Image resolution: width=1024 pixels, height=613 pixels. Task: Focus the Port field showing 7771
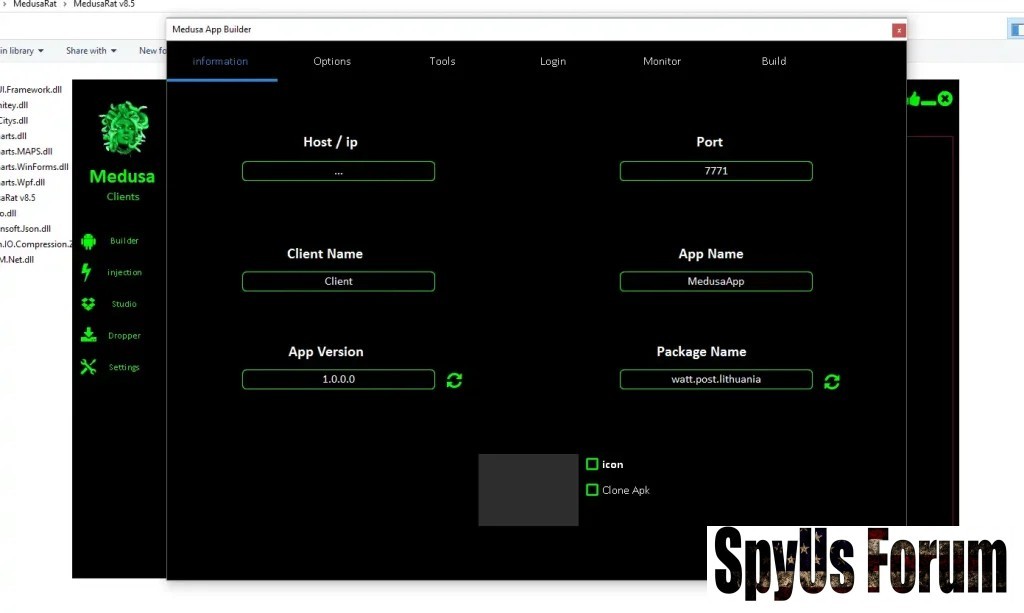coord(716,171)
